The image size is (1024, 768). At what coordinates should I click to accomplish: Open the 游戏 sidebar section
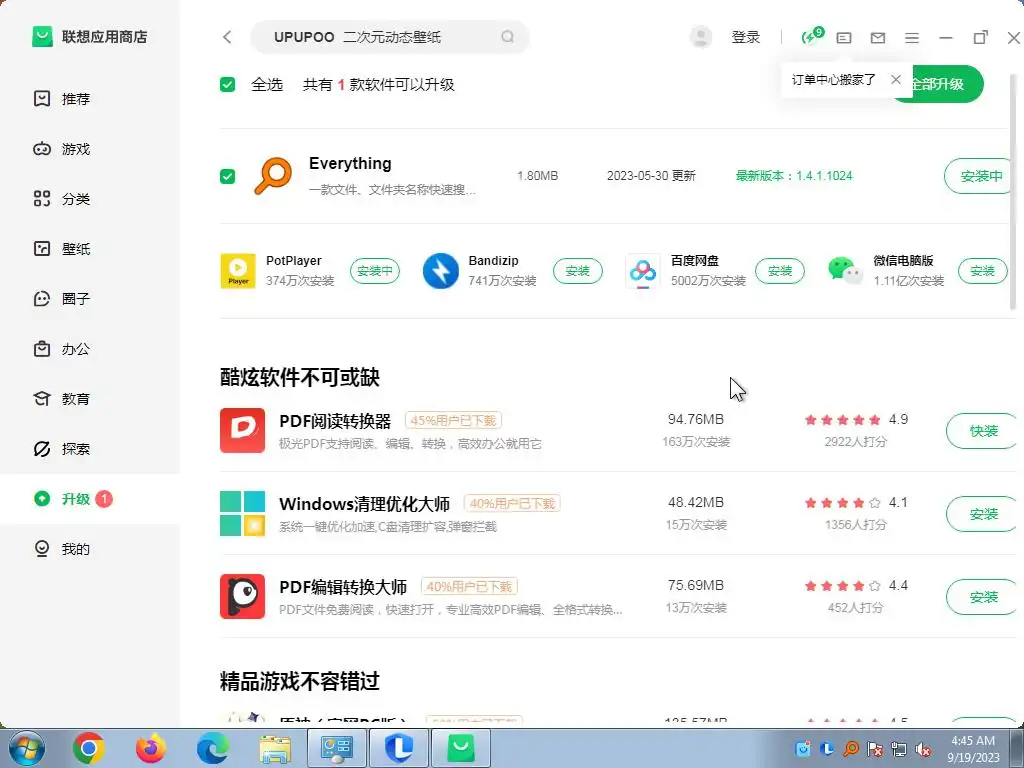90,149
